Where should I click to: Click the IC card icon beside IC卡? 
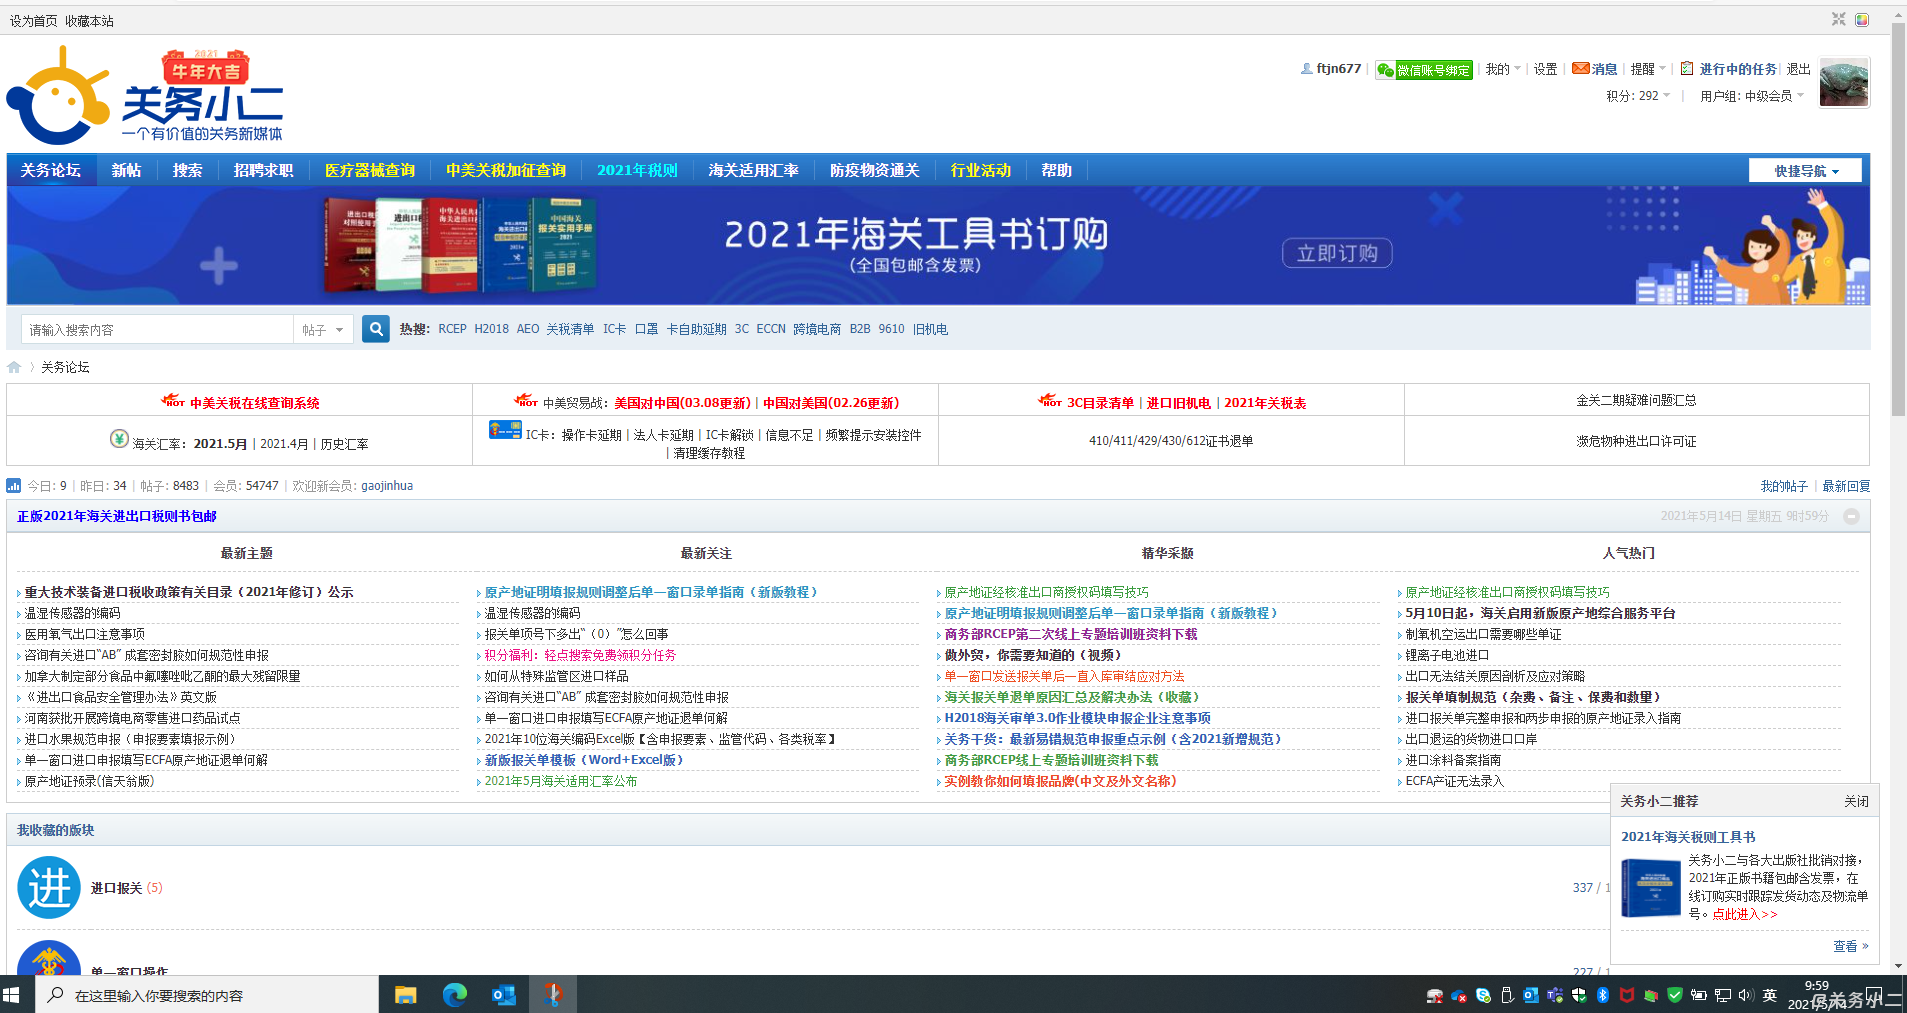[505, 430]
